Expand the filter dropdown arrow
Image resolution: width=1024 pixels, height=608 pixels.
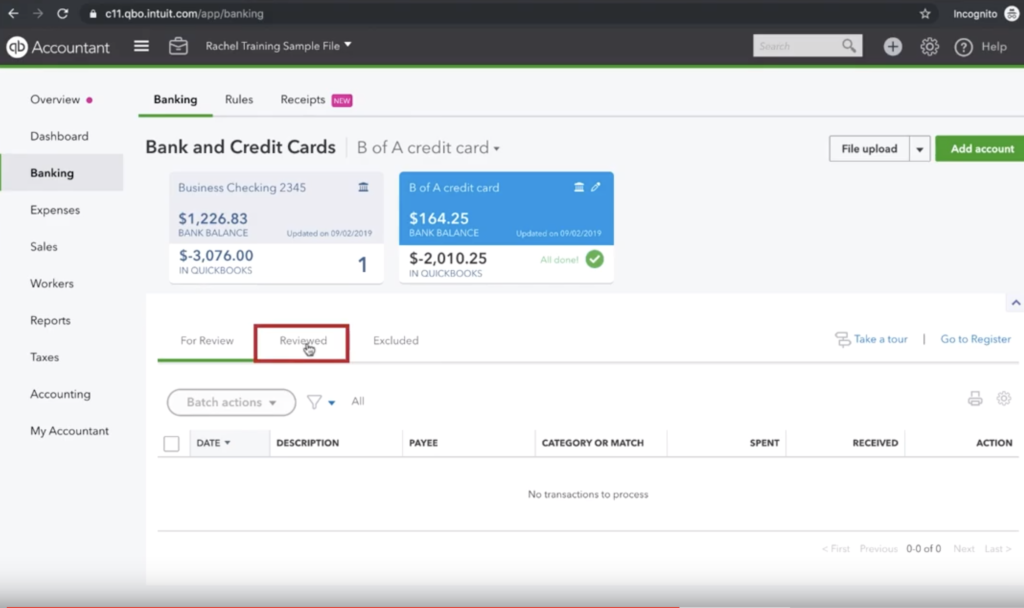pyautogui.click(x=332, y=403)
